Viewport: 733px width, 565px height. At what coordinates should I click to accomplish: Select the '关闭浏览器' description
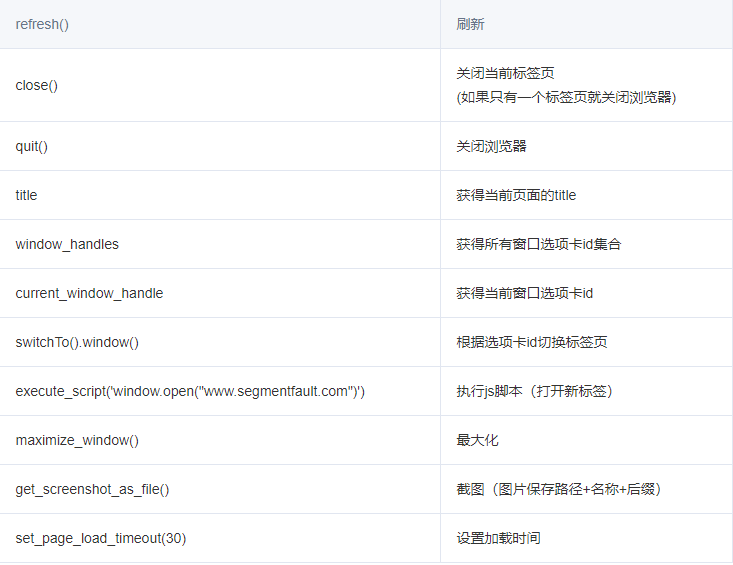point(491,146)
